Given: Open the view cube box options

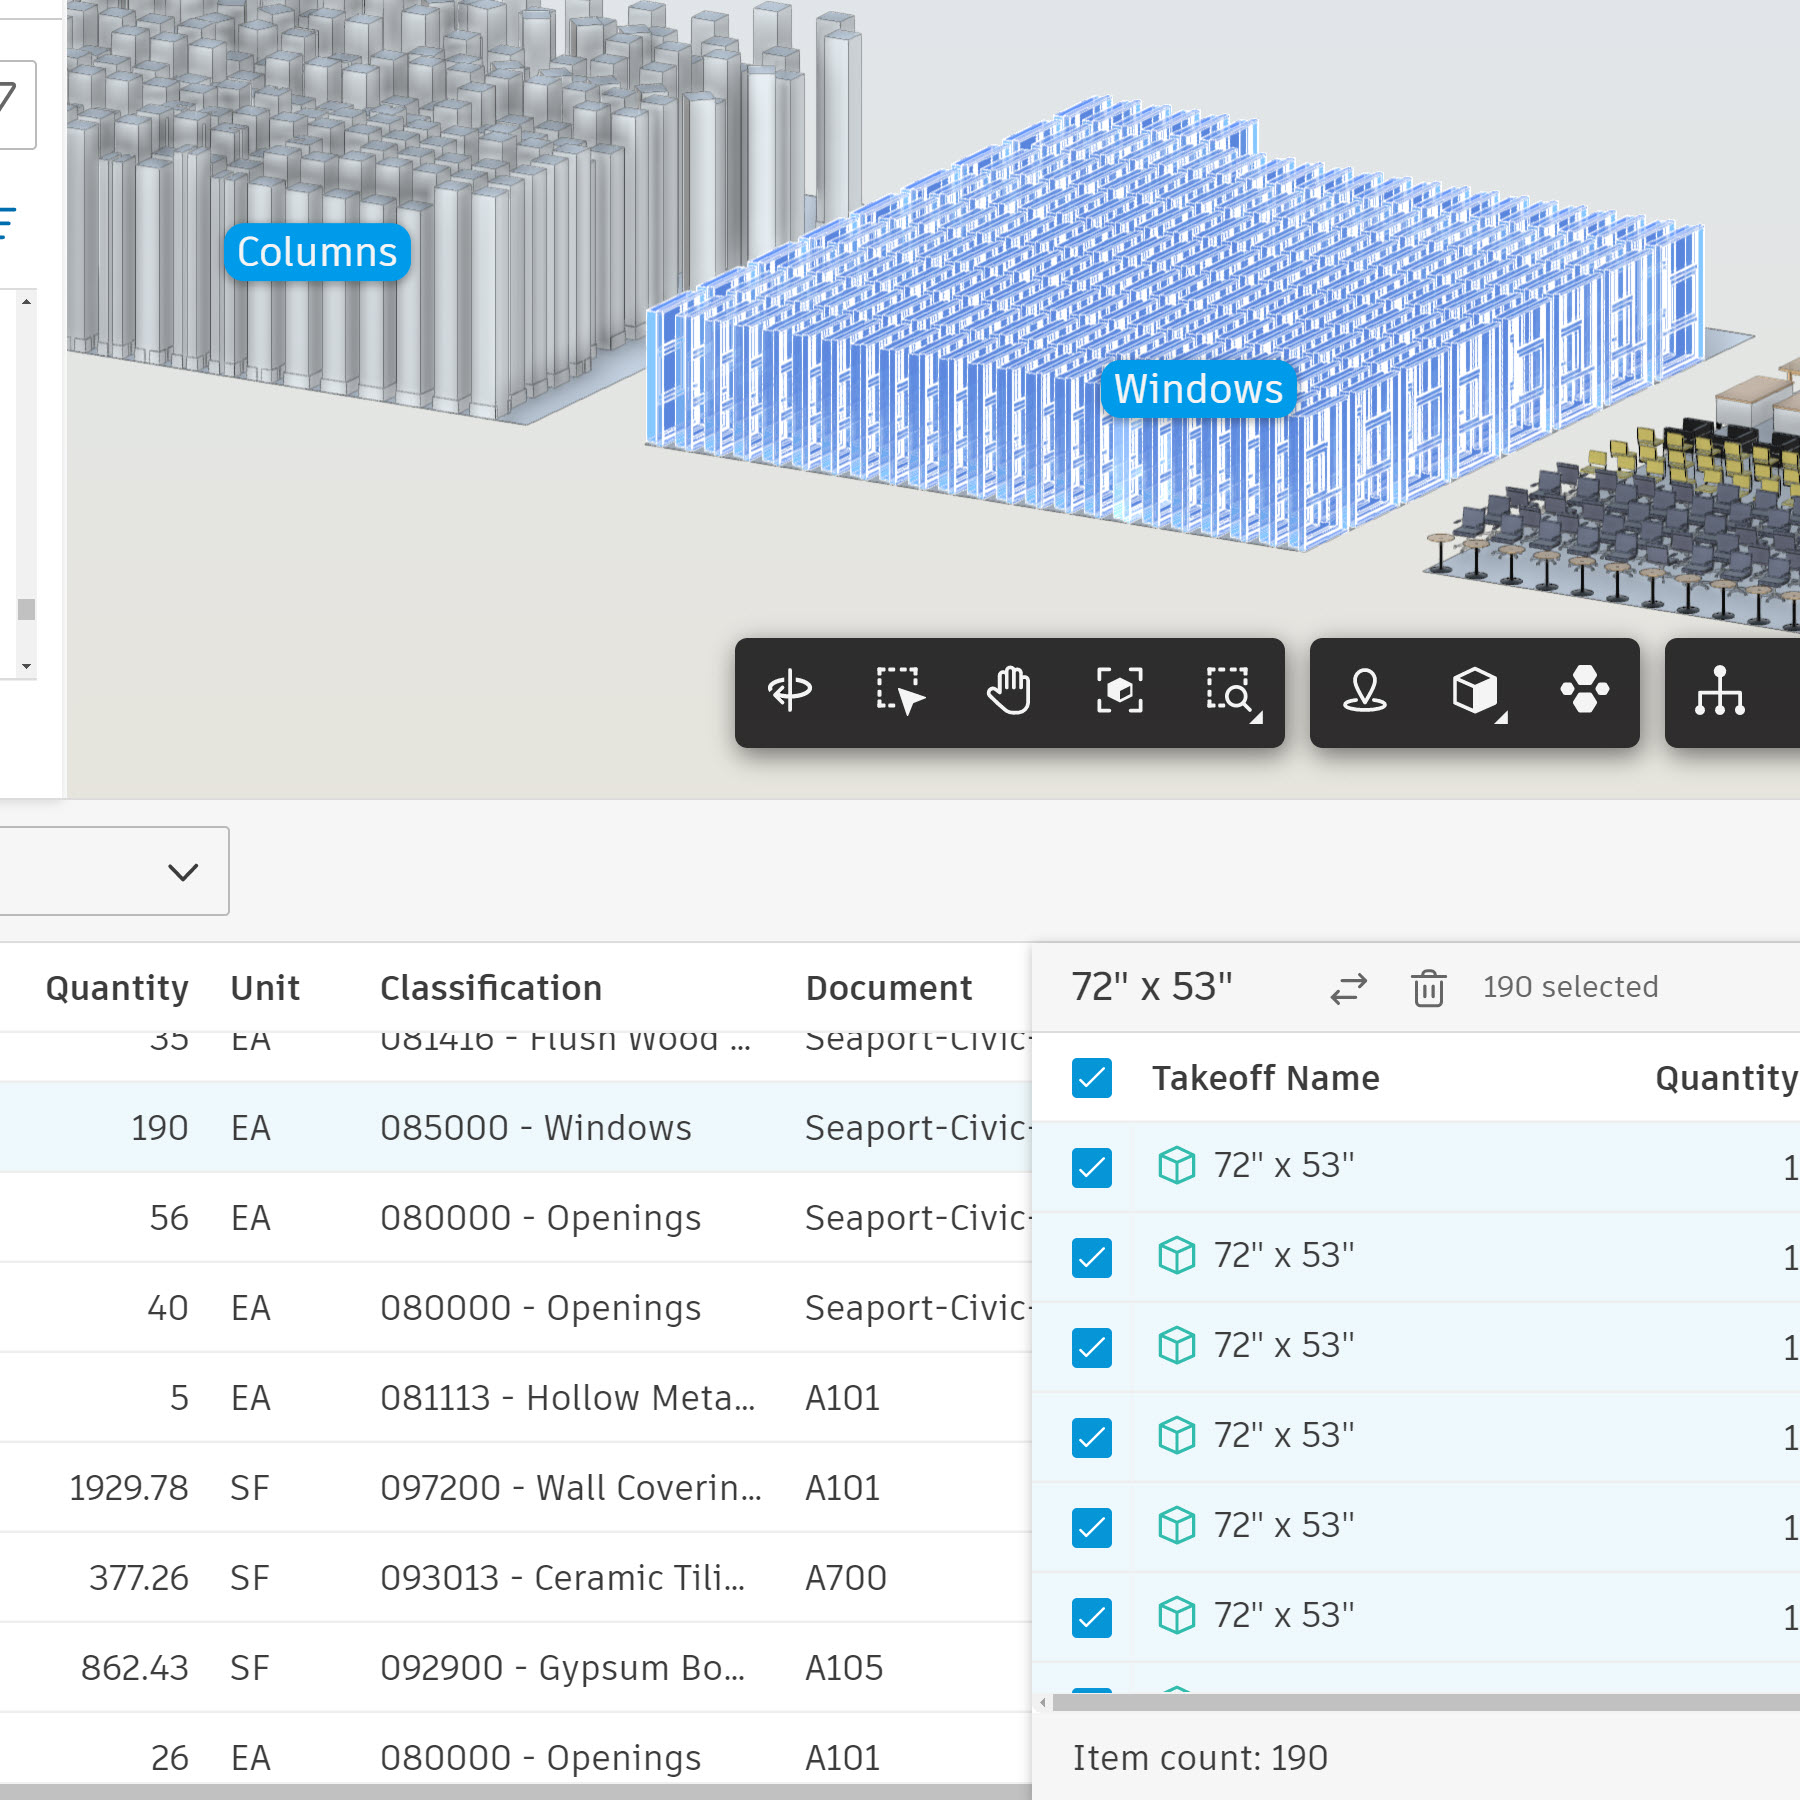Looking at the screenshot, I should (x=1476, y=691).
